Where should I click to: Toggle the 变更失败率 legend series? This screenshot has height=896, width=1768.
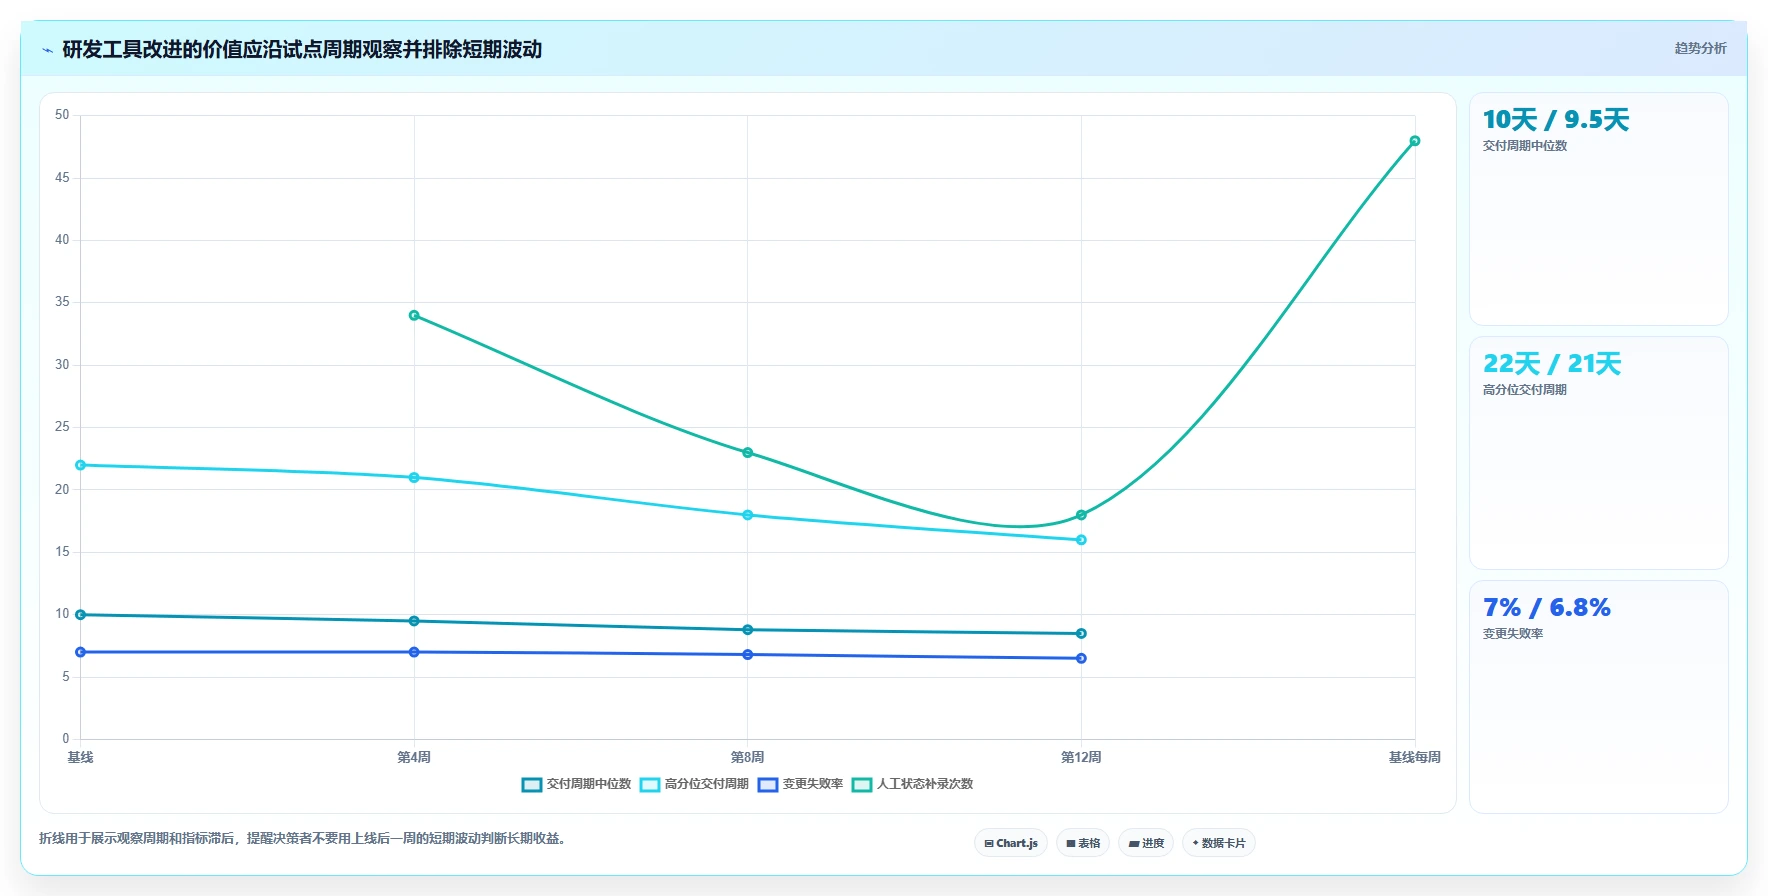point(800,784)
